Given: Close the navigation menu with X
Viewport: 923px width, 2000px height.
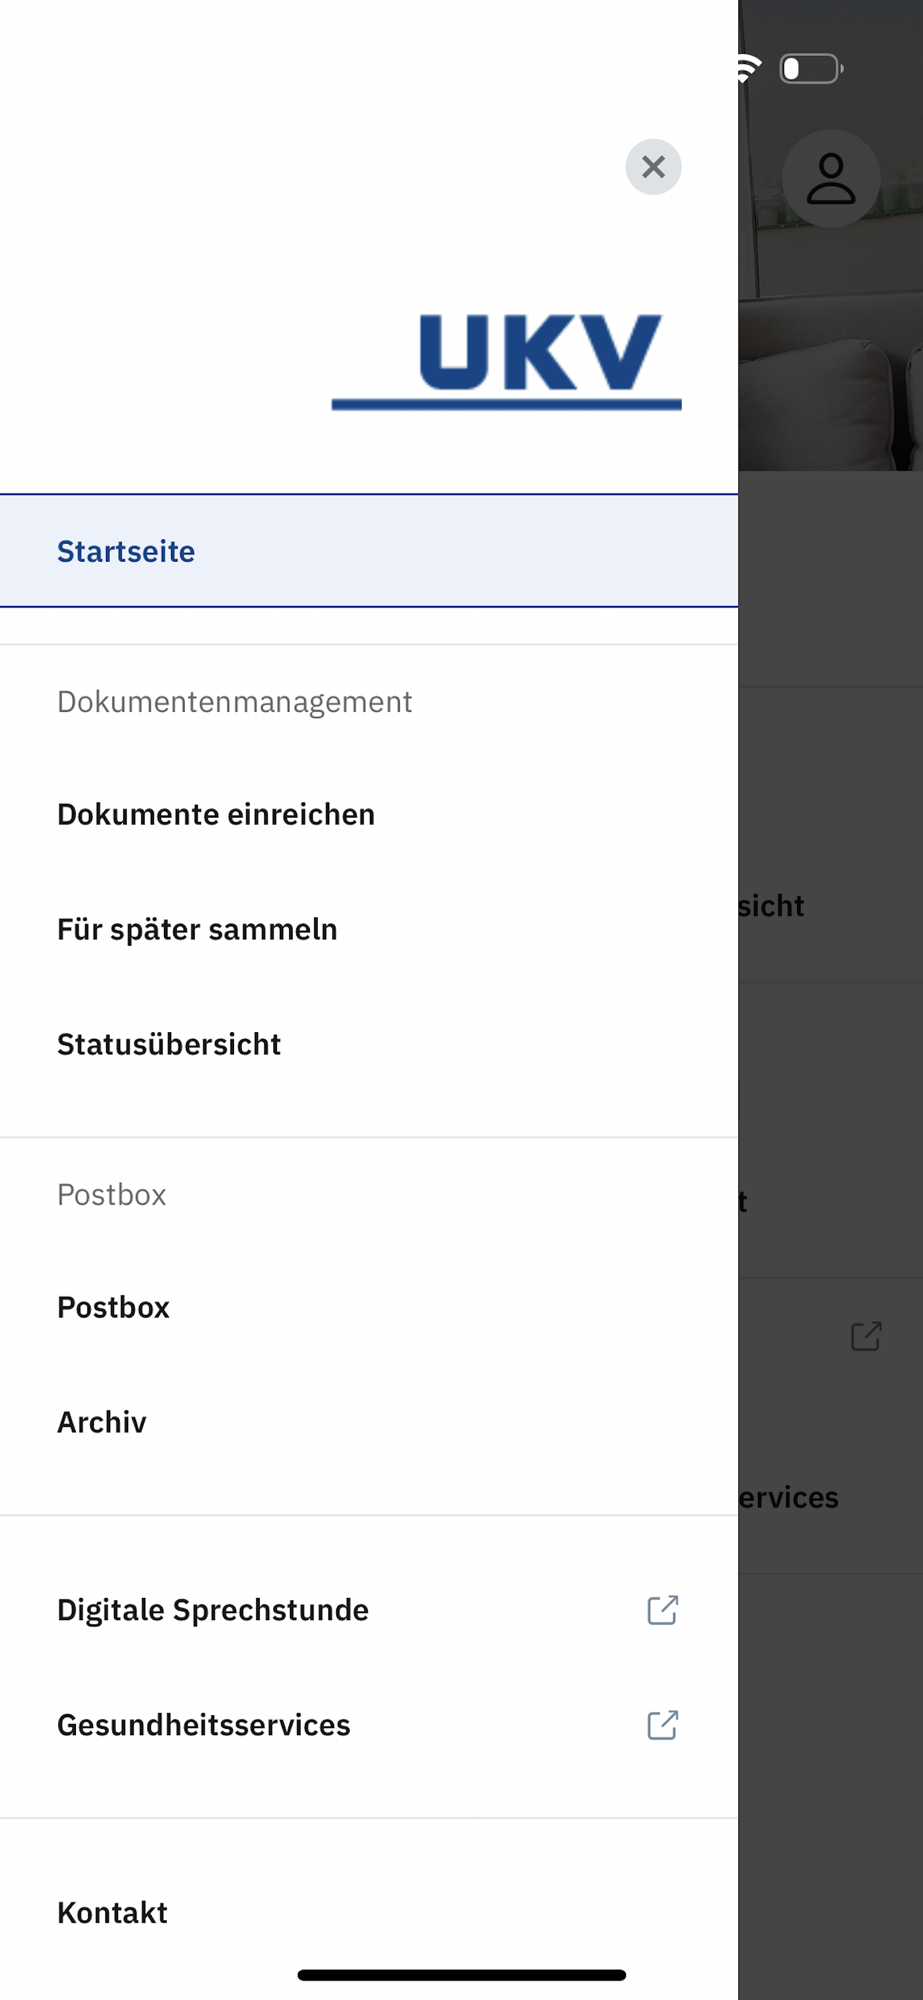Looking at the screenshot, I should coord(653,167).
